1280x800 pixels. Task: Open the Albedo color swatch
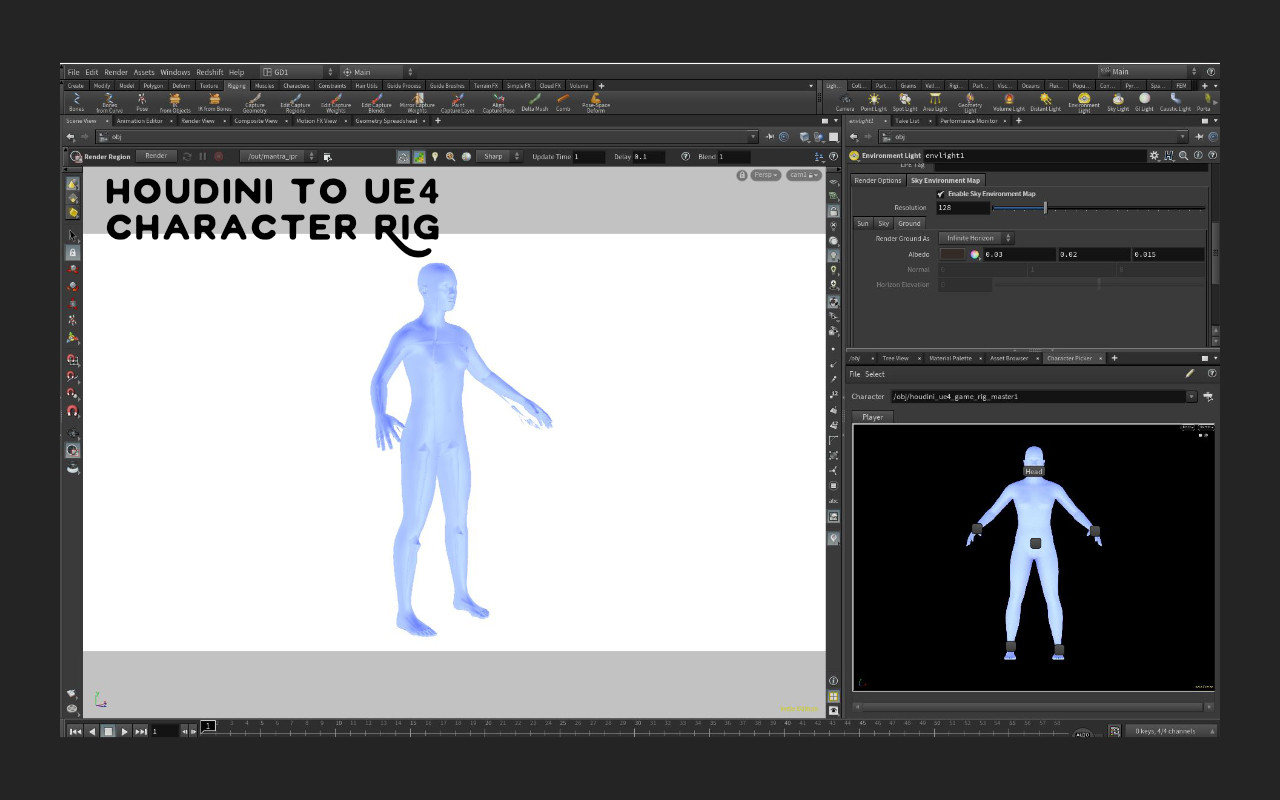pos(952,255)
